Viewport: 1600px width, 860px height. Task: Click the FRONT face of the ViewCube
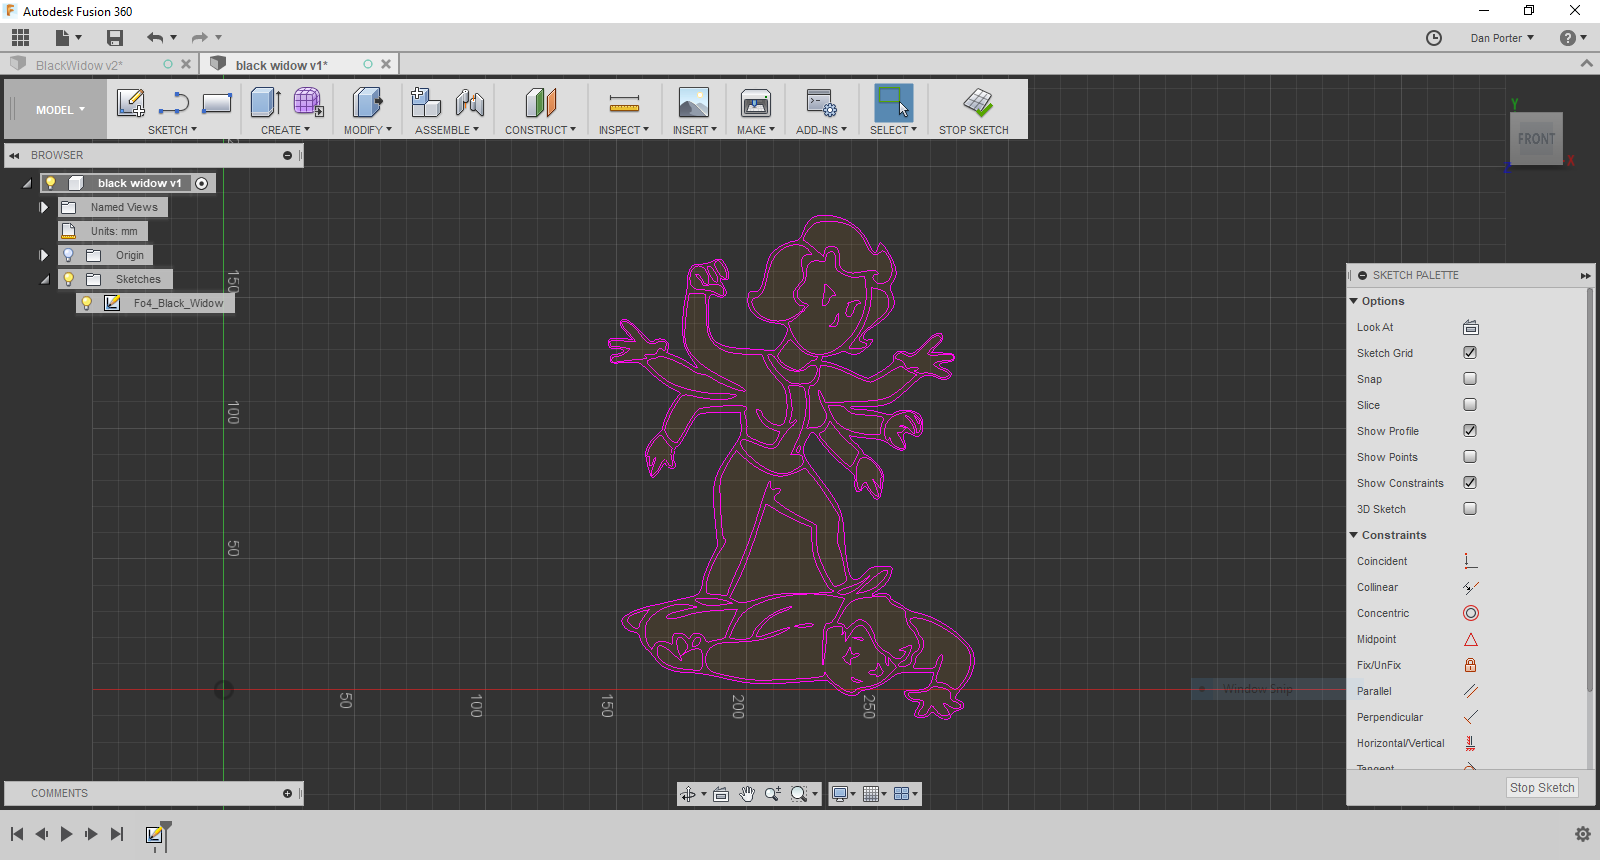1536,139
